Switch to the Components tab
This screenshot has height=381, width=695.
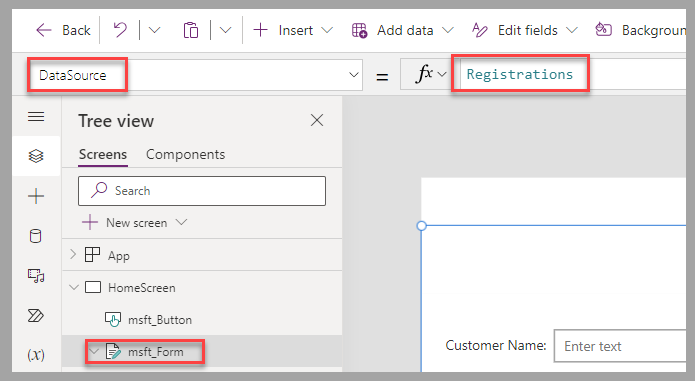185,154
